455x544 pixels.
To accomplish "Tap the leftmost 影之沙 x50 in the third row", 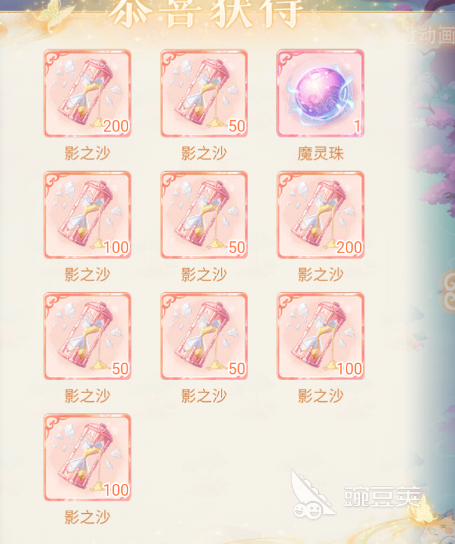I will pos(87,336).
